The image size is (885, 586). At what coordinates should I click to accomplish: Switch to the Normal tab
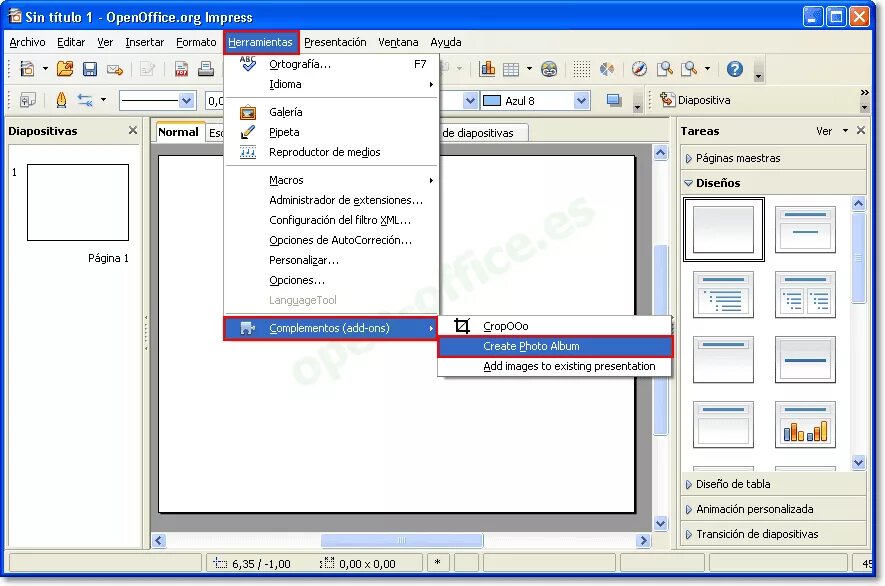tap(178, 131)
